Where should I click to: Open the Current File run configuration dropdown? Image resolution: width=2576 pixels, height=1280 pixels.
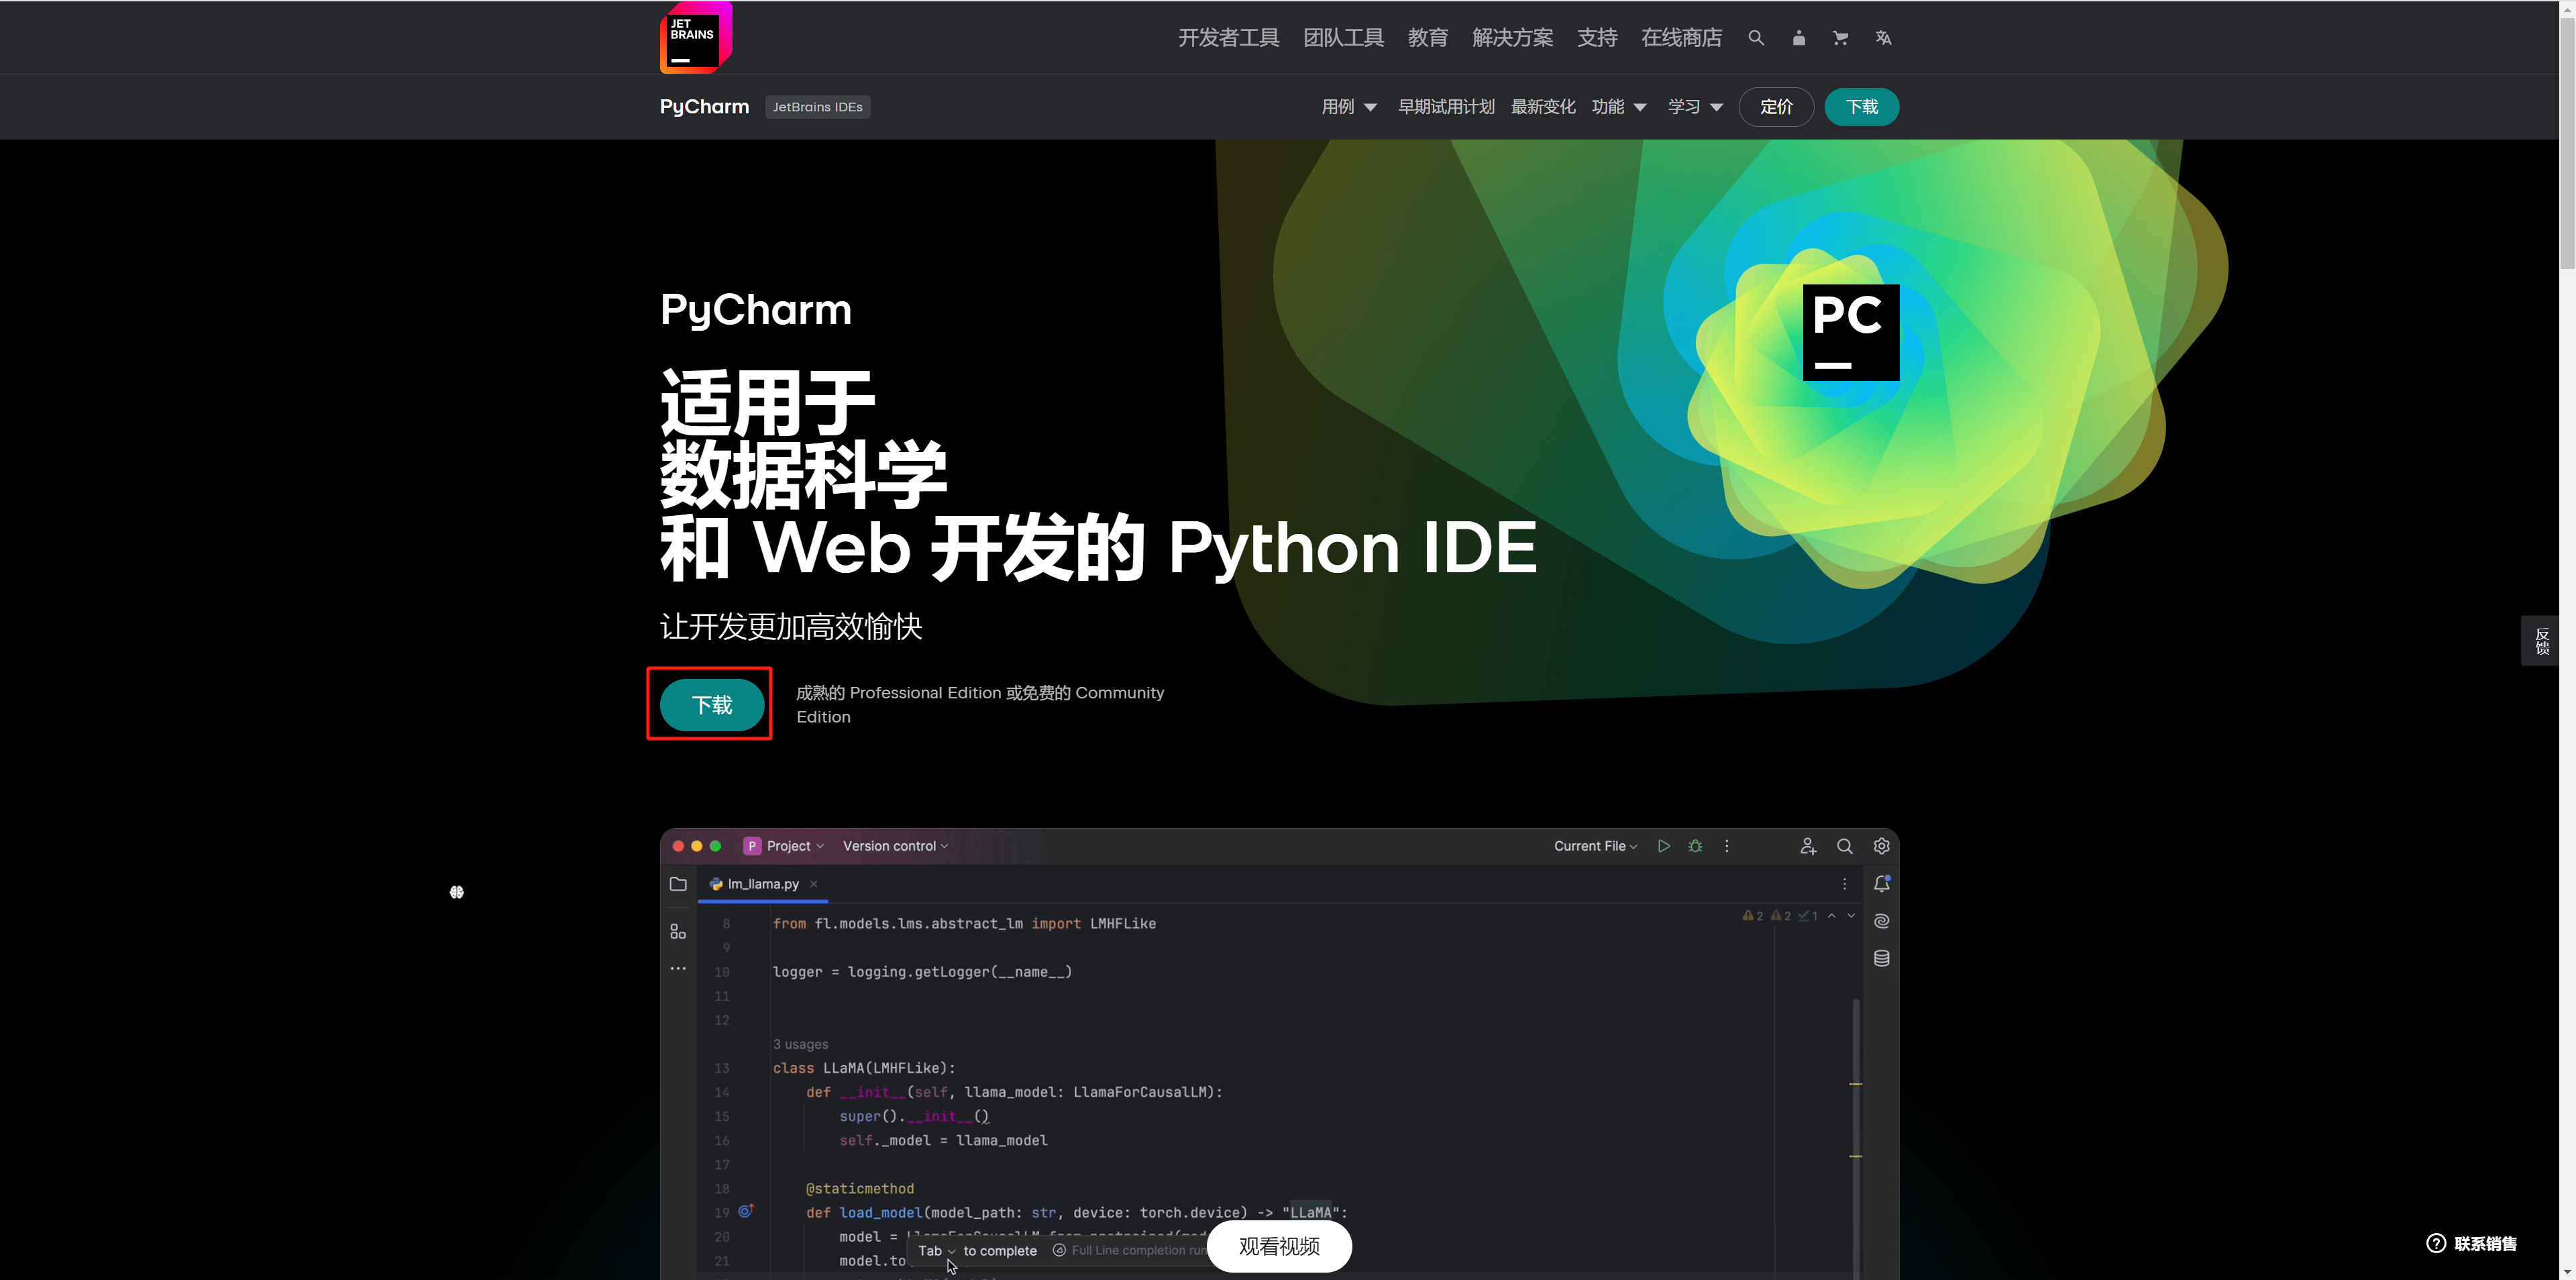pos(1595,846)
